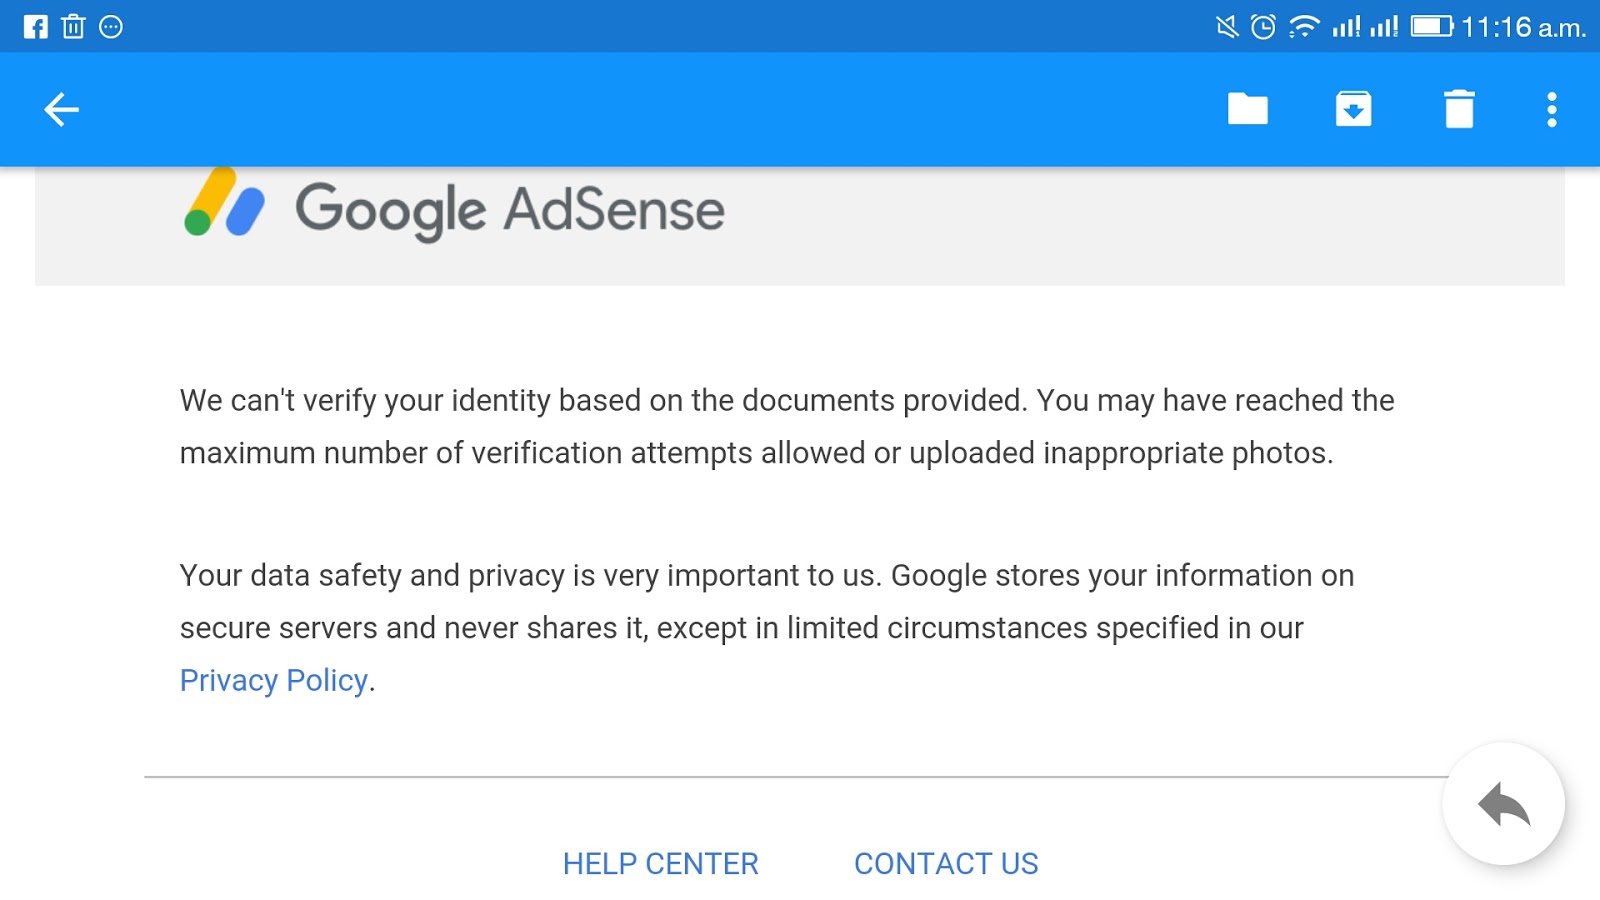
Task: Tap the identity verification message paragraph
Action: (787, 427)
